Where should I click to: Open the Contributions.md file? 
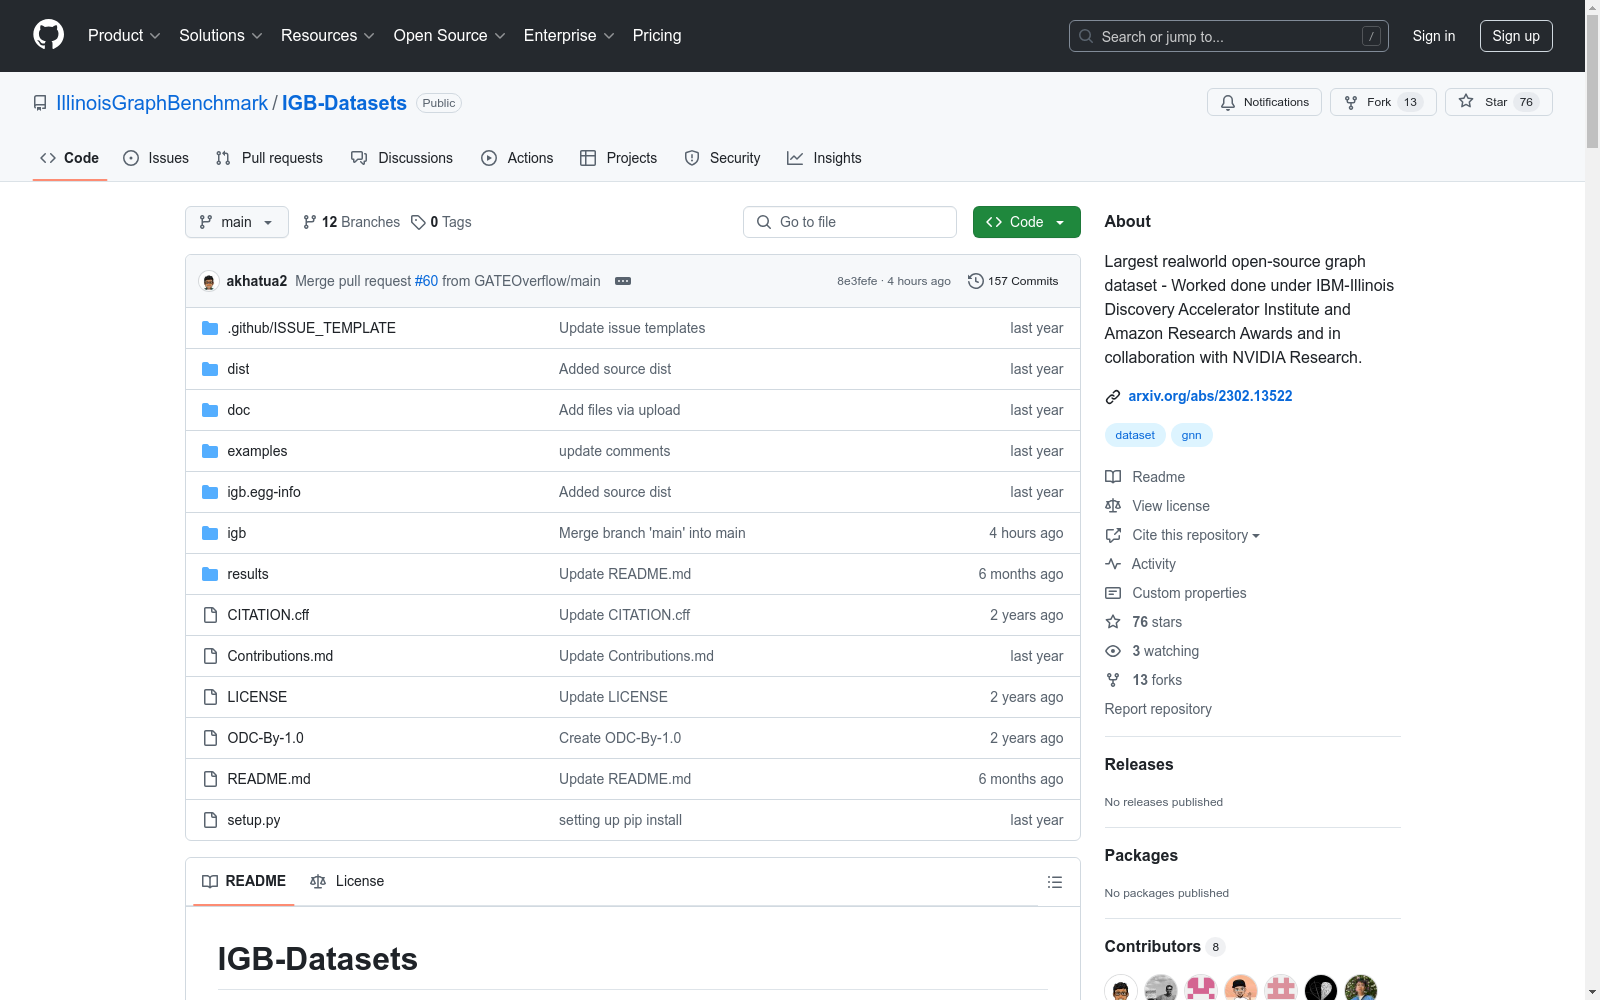coord(280,656)
